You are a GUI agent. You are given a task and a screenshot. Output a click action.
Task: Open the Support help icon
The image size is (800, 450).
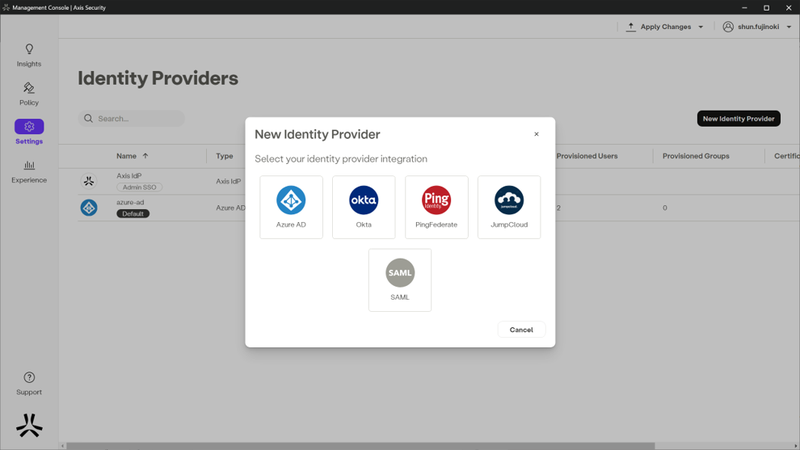29,378
